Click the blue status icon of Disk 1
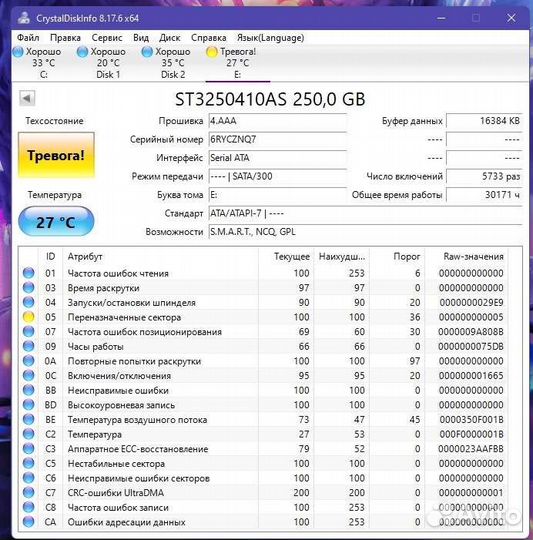 coord(82,52)
